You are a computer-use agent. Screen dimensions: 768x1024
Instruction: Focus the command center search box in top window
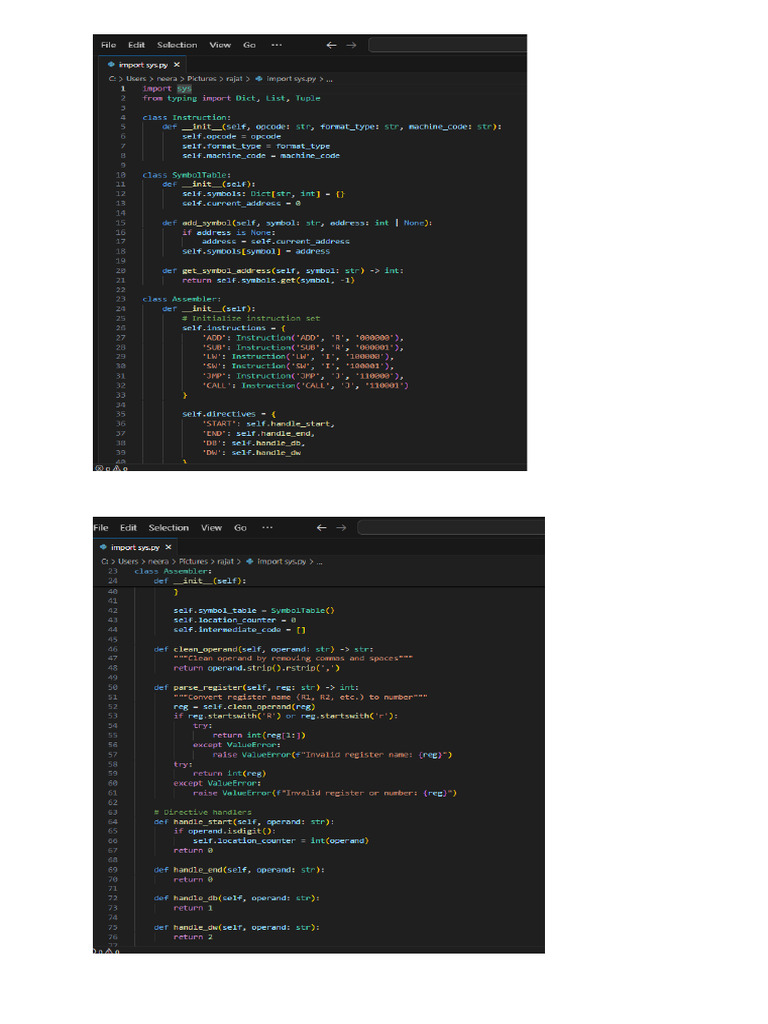[447, 44]
